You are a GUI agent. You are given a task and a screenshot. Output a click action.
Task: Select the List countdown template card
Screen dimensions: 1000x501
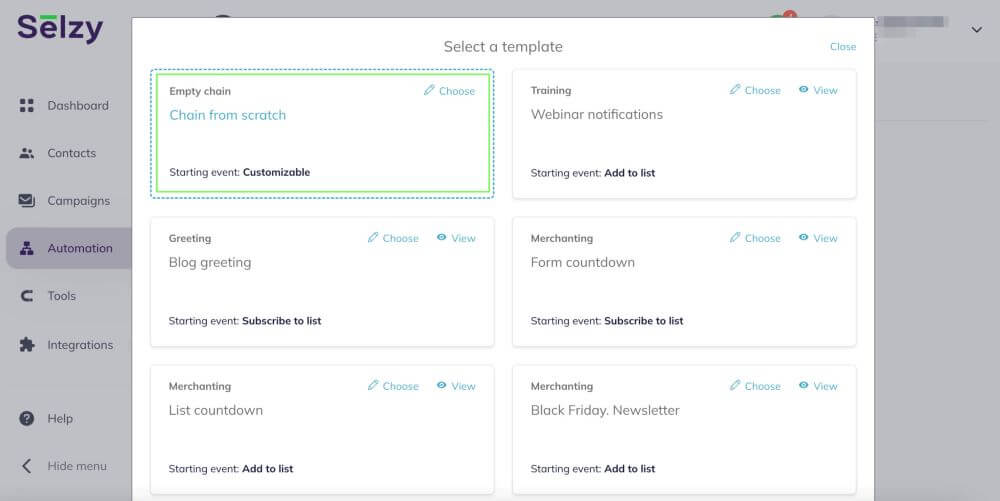click(x=322, y=429)
